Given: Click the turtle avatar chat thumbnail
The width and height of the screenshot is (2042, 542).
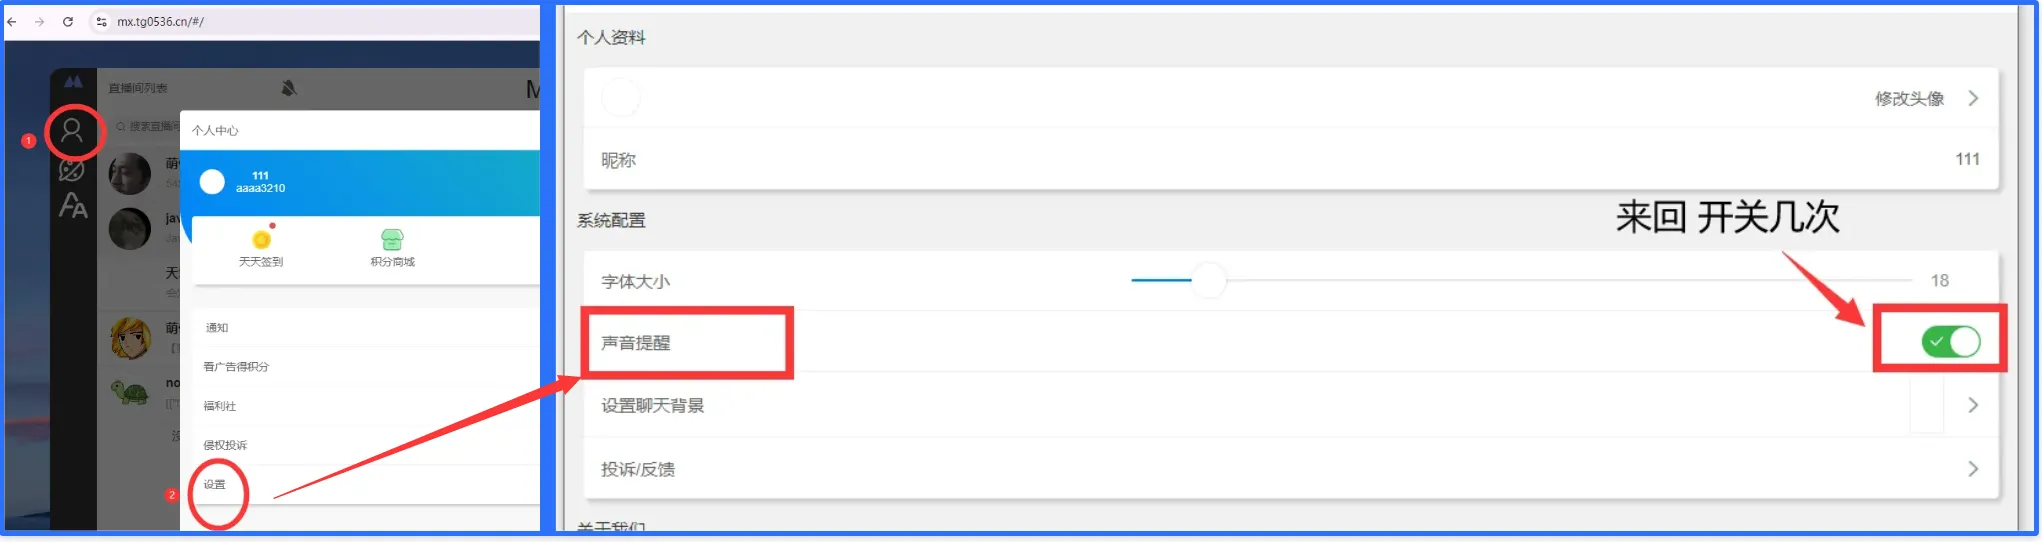Looking at the screenshot, I should 130,392.
